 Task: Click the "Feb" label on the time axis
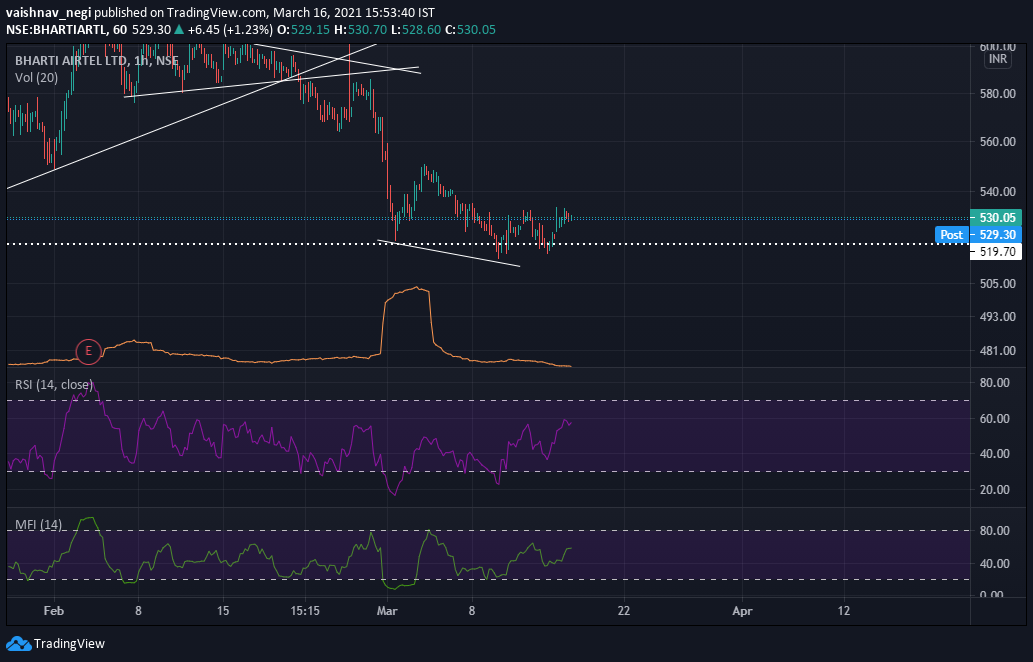(53, 611)
